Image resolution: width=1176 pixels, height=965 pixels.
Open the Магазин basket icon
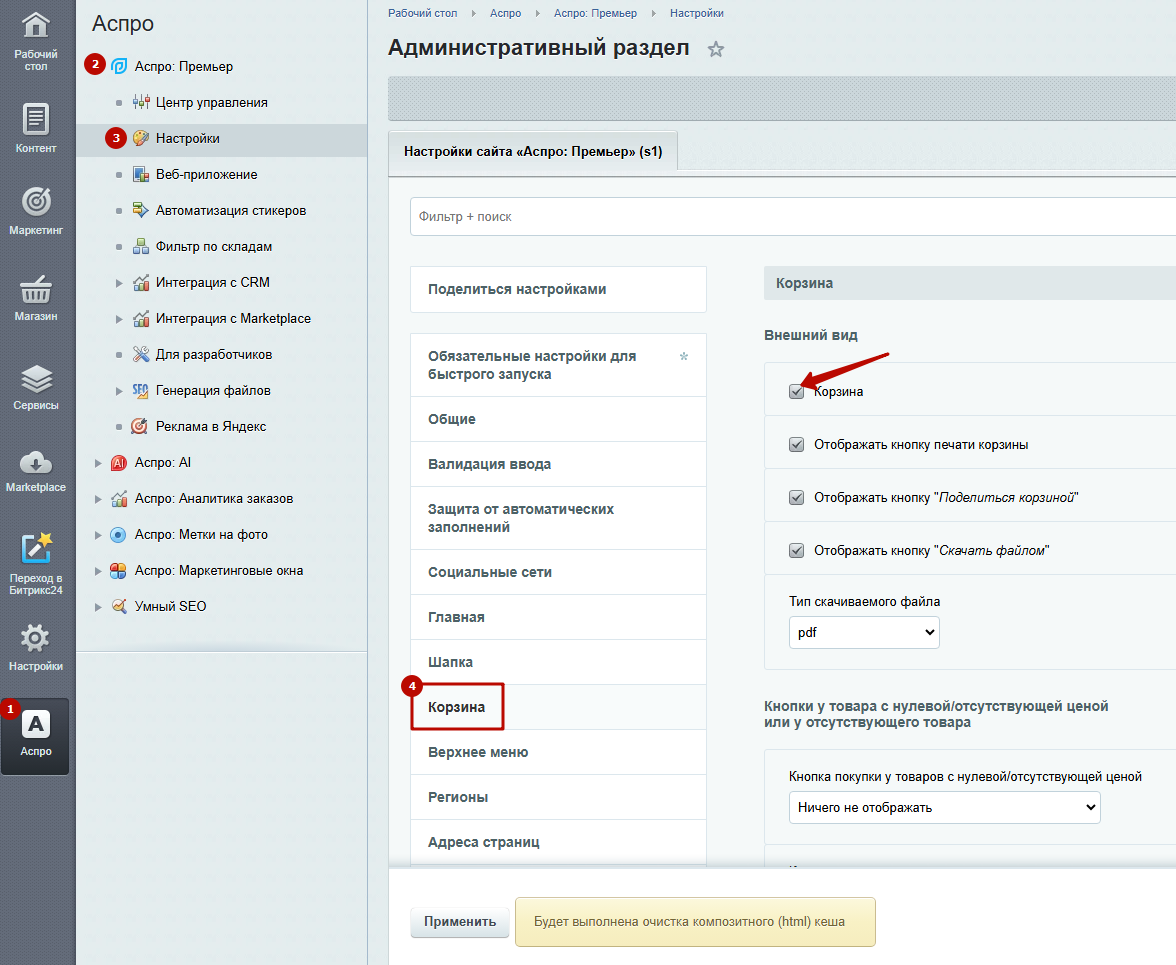point(35,289)
